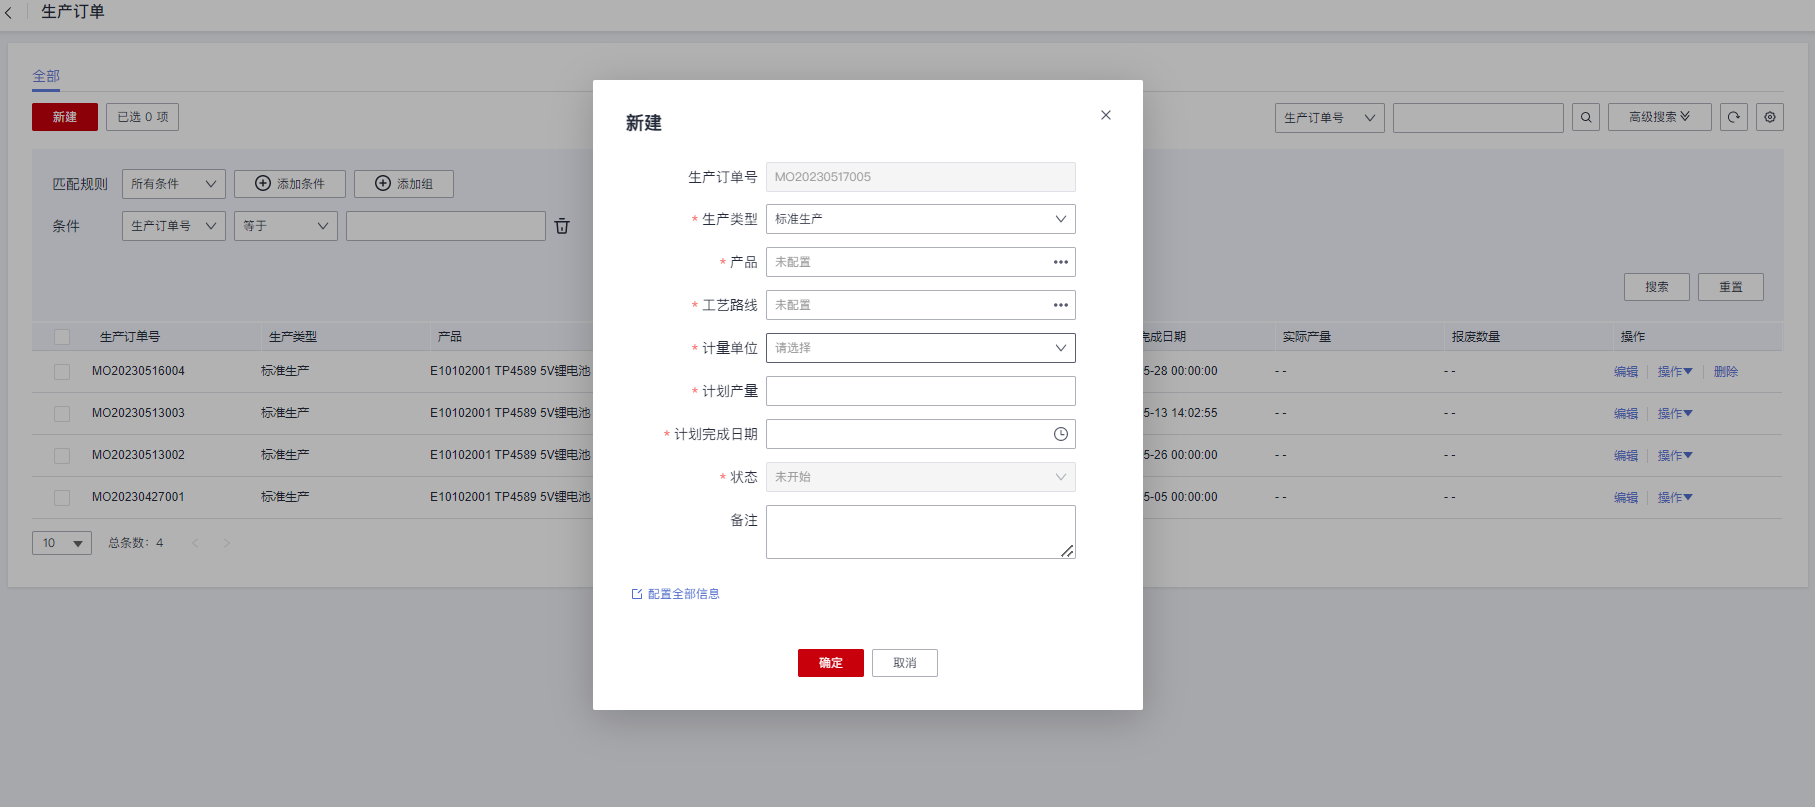The width and height of the screenshot is (1815, 807).
Task: Click 添加组 button
Action: (x=404, y=184)
